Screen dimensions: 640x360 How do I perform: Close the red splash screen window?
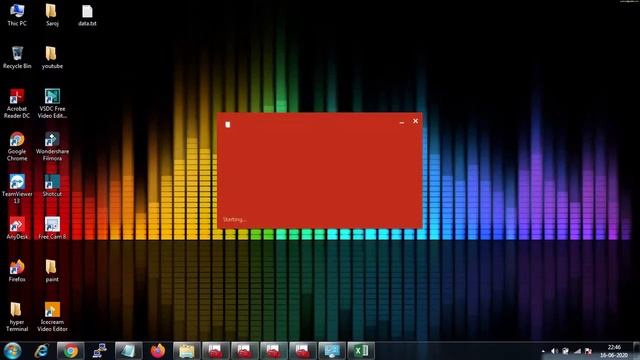tap(415, 121)
